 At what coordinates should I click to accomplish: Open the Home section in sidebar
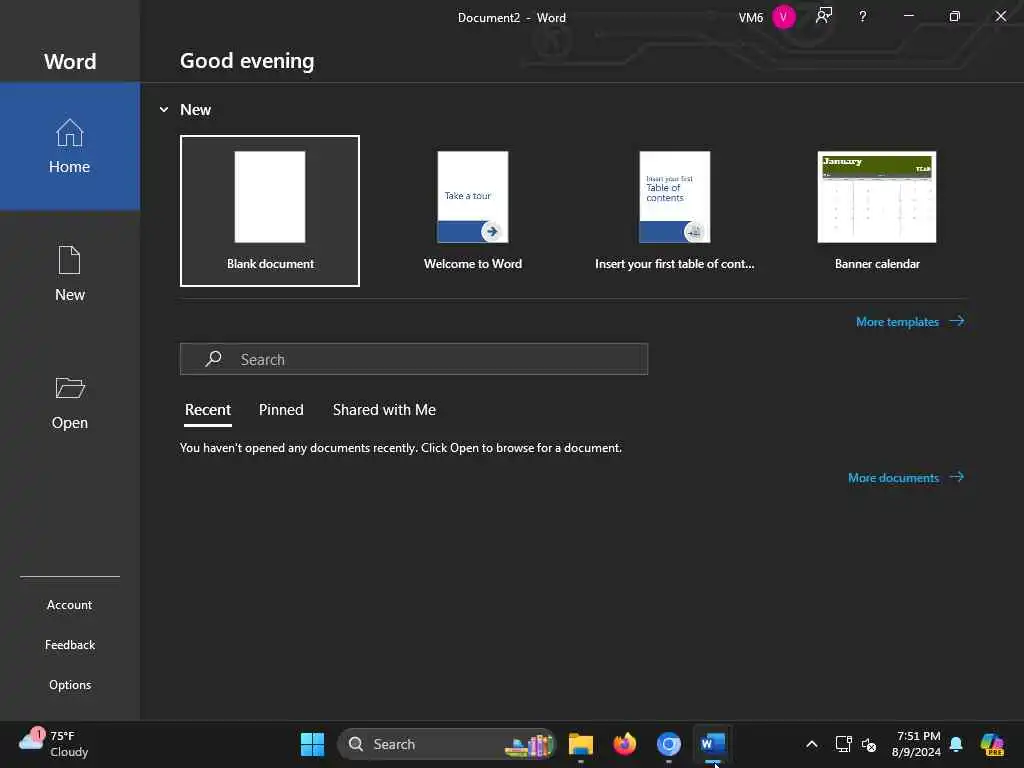tap(70, 146)
